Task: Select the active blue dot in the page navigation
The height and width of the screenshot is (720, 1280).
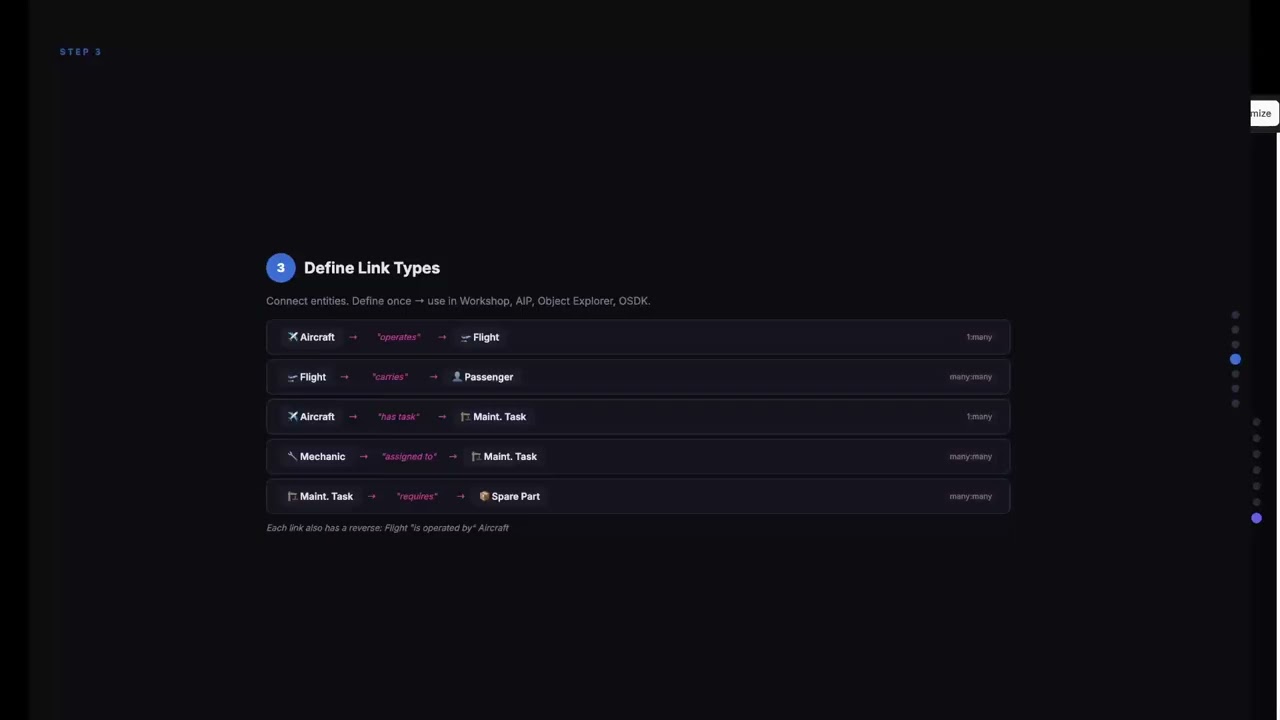Action: (x=1235, y=359)
